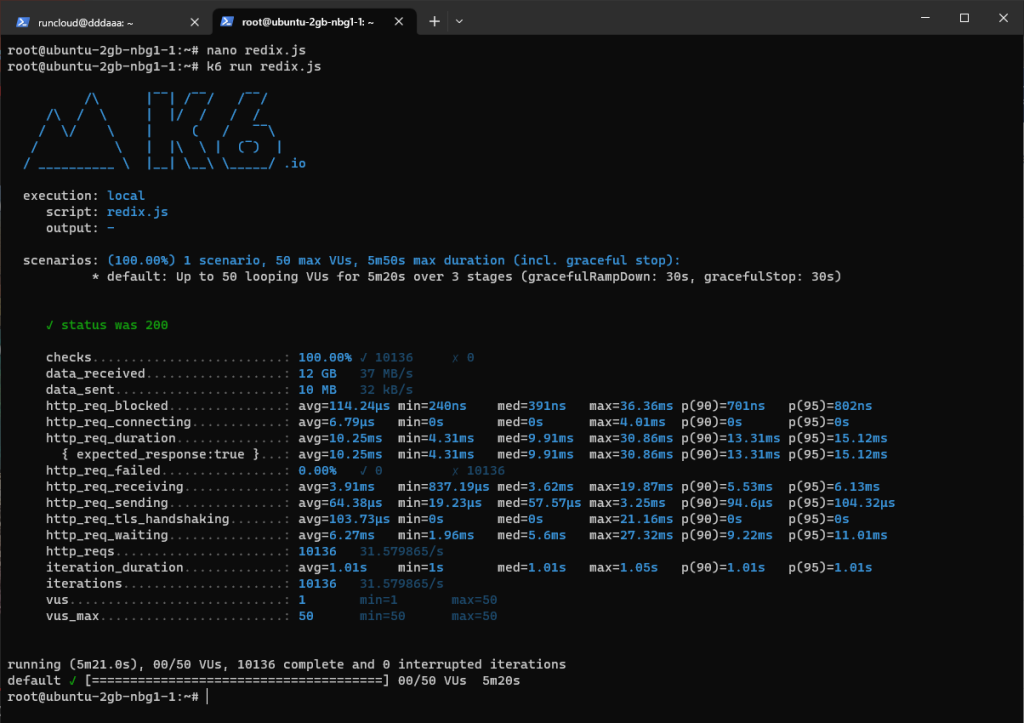Viewport: 1024px width, 723px height.
Task: Click http_req_receiving min=837.19µs value
Action: [443, 487]
